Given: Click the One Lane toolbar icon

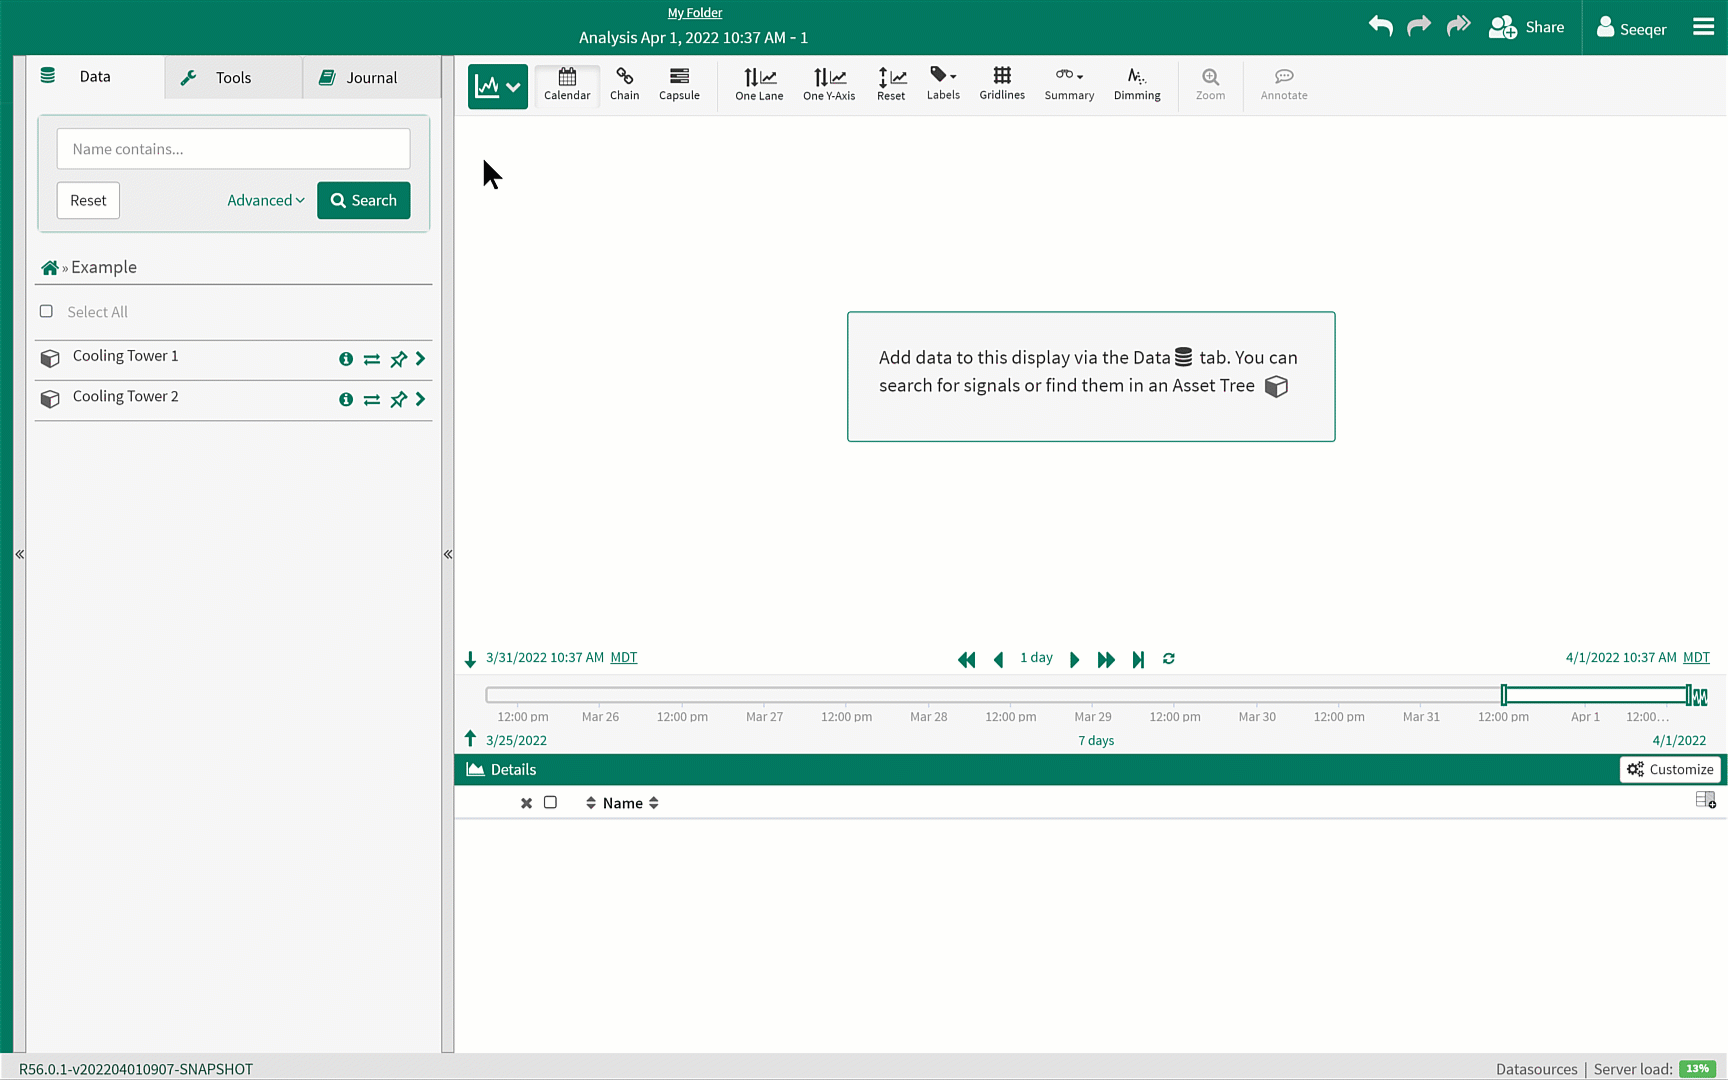Looking at the screenshot, I should click(759, 85).
